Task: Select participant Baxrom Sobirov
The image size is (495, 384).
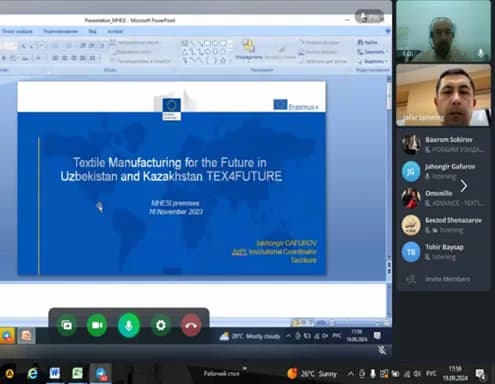Action: 443,144
